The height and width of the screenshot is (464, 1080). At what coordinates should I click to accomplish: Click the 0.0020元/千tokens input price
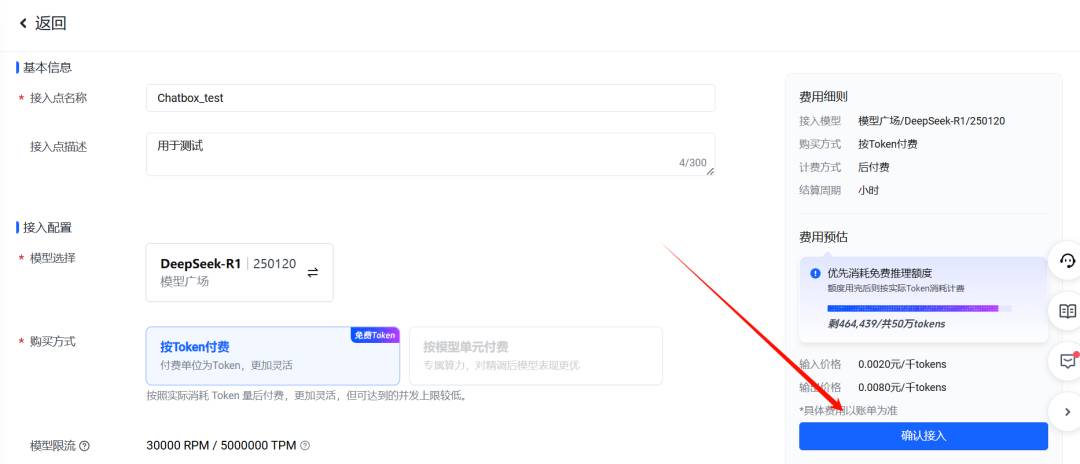902,364
